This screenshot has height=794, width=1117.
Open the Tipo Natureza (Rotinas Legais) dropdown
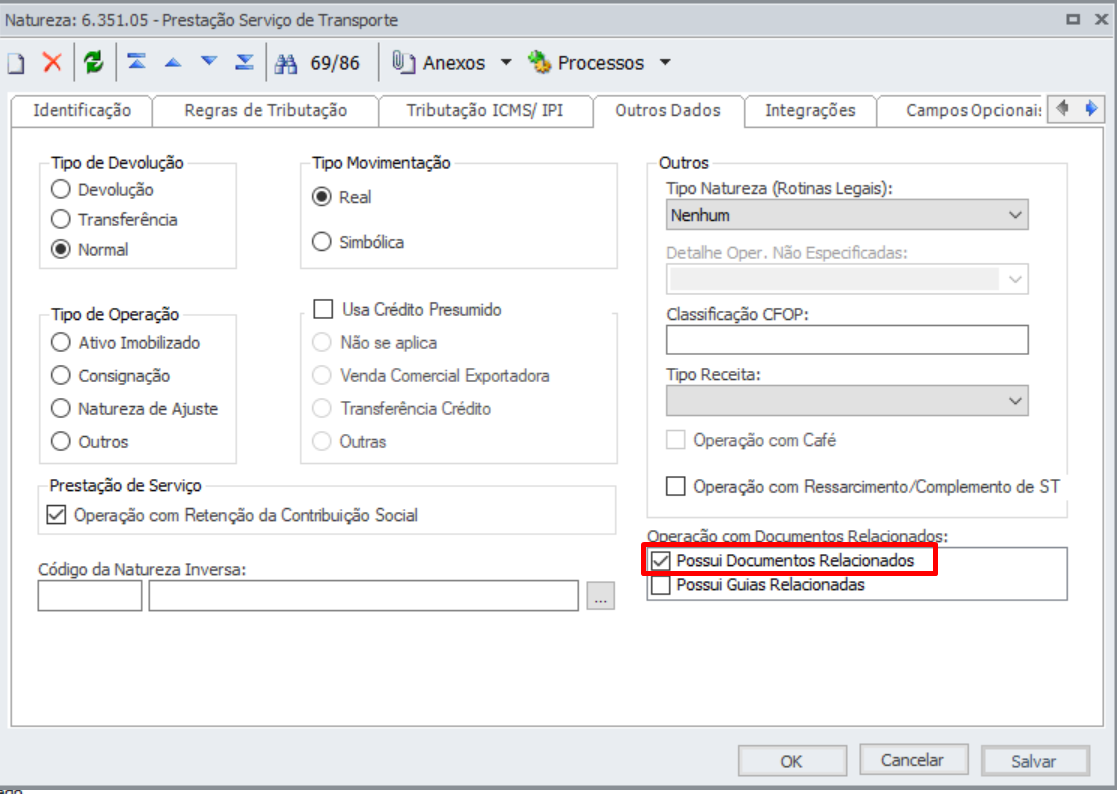click(x=846, y=215)
